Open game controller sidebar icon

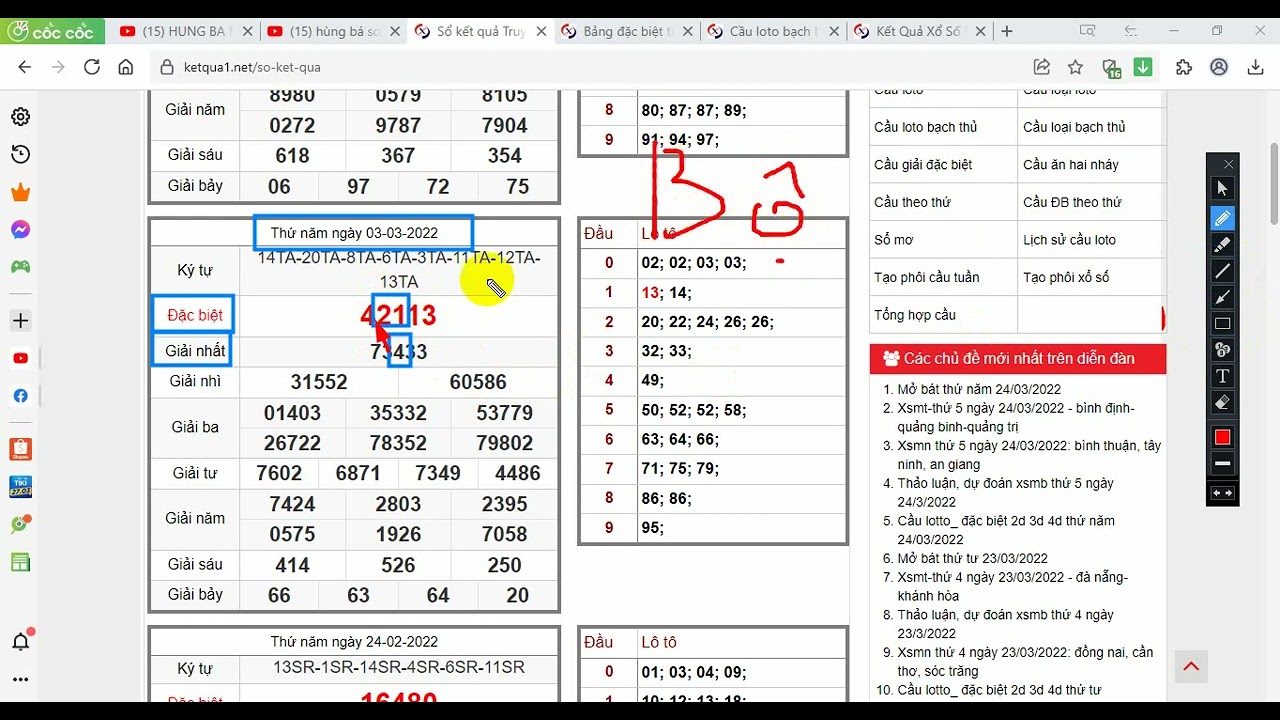[x=20, y=267]
